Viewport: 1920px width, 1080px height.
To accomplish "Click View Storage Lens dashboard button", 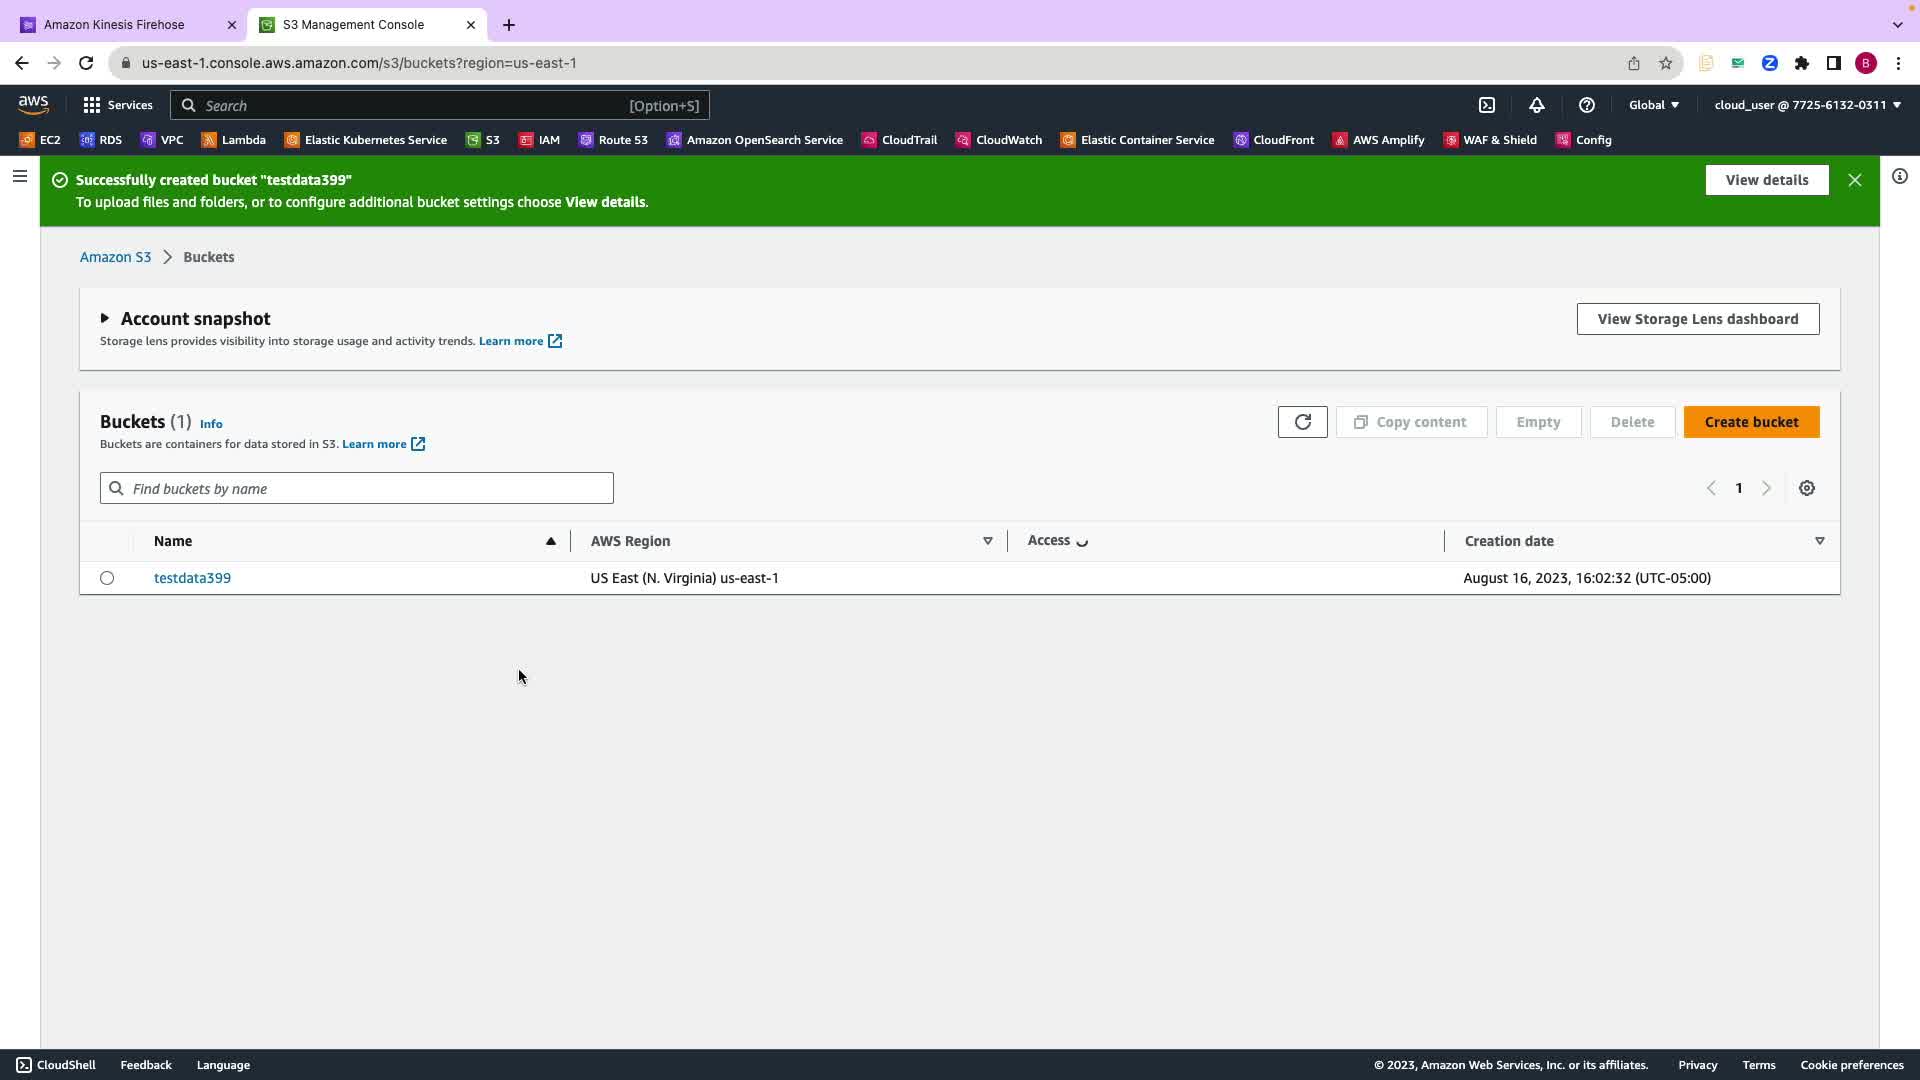I will click(1697, 319).
